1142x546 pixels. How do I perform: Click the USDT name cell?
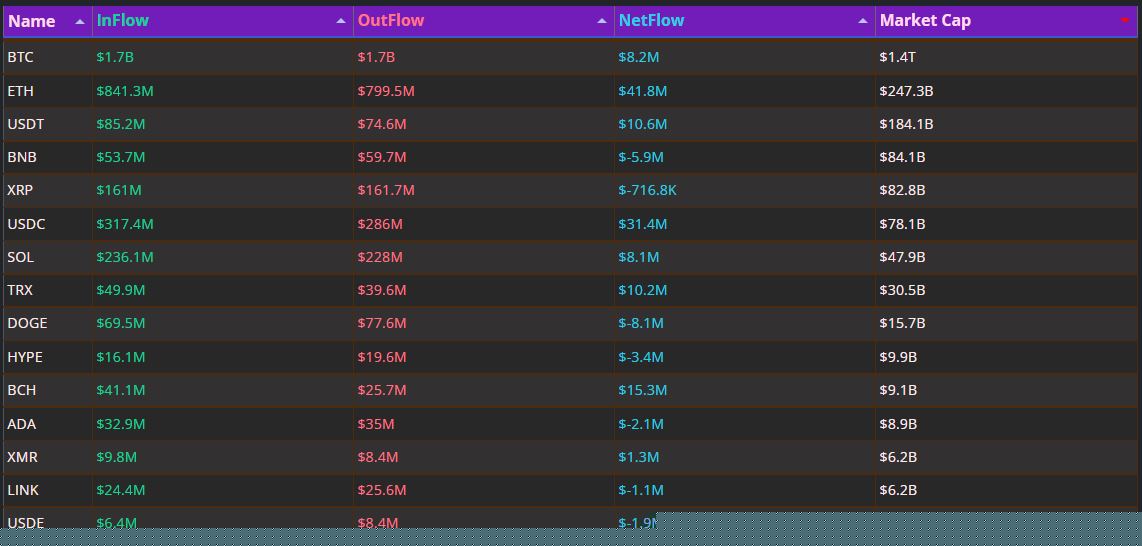pos(26,124)
